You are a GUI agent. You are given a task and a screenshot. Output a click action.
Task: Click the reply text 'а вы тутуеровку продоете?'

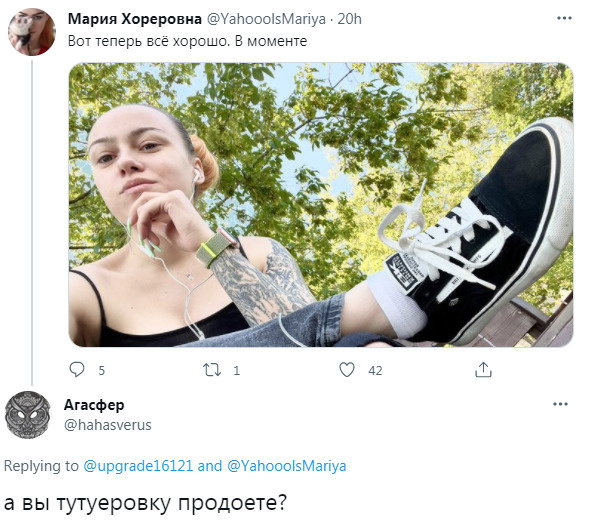coord(146,502)
